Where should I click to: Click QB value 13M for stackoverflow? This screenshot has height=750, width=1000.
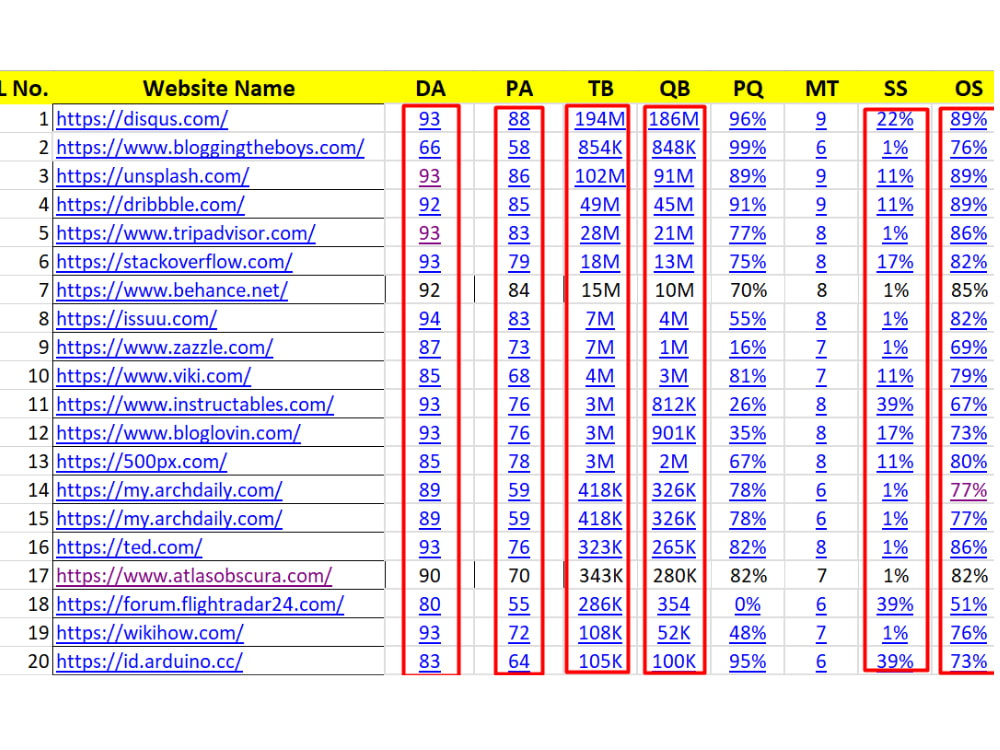[x=674, y=262]
